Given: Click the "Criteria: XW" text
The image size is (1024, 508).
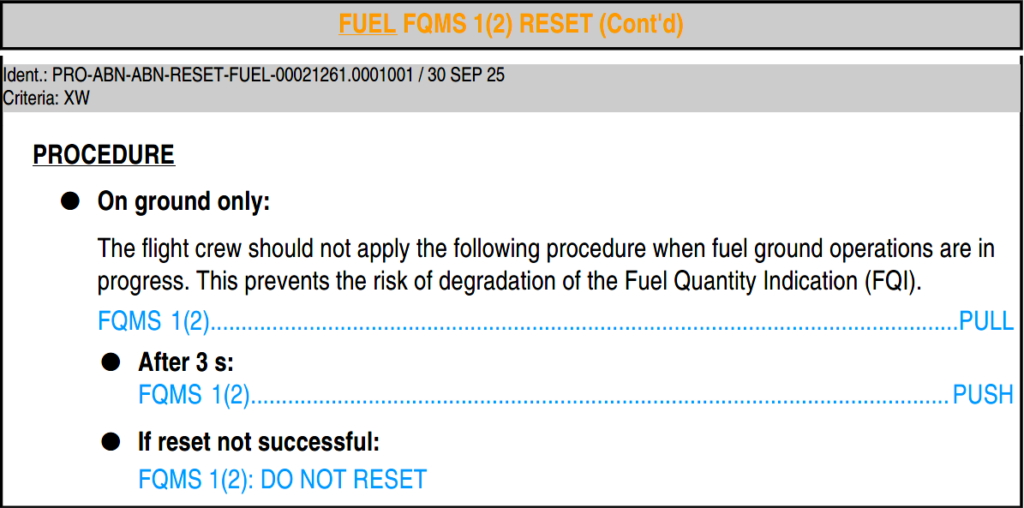Looking at the screenshot, I should click(x=47, y=97).
